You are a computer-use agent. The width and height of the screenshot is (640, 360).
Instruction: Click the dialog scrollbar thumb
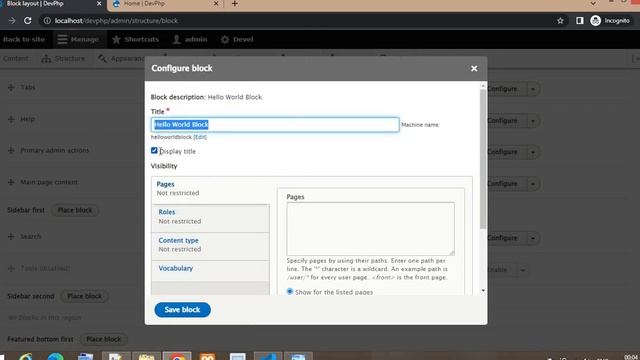[483, 159]
